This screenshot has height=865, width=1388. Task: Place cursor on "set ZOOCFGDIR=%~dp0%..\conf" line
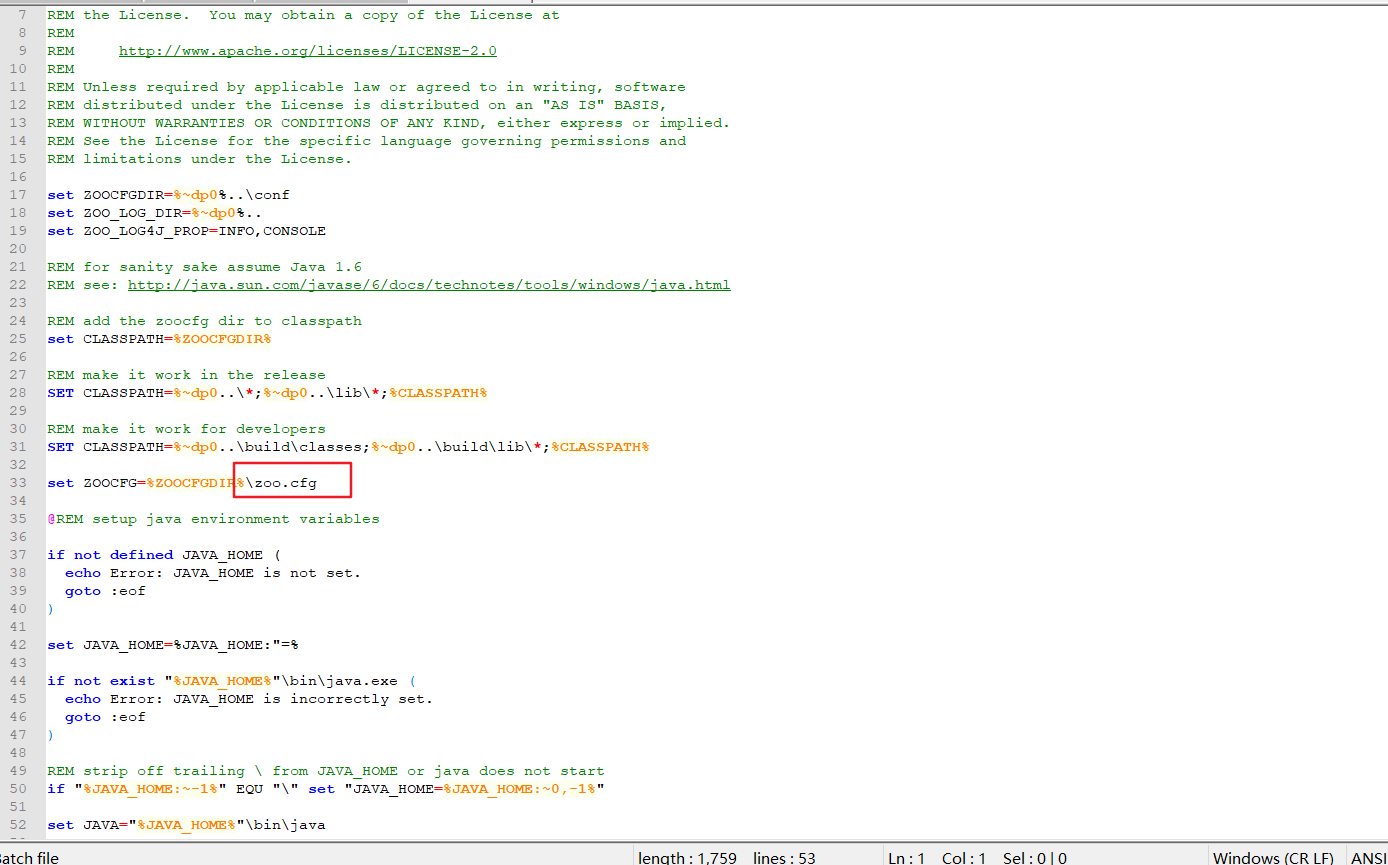(168, 195)
